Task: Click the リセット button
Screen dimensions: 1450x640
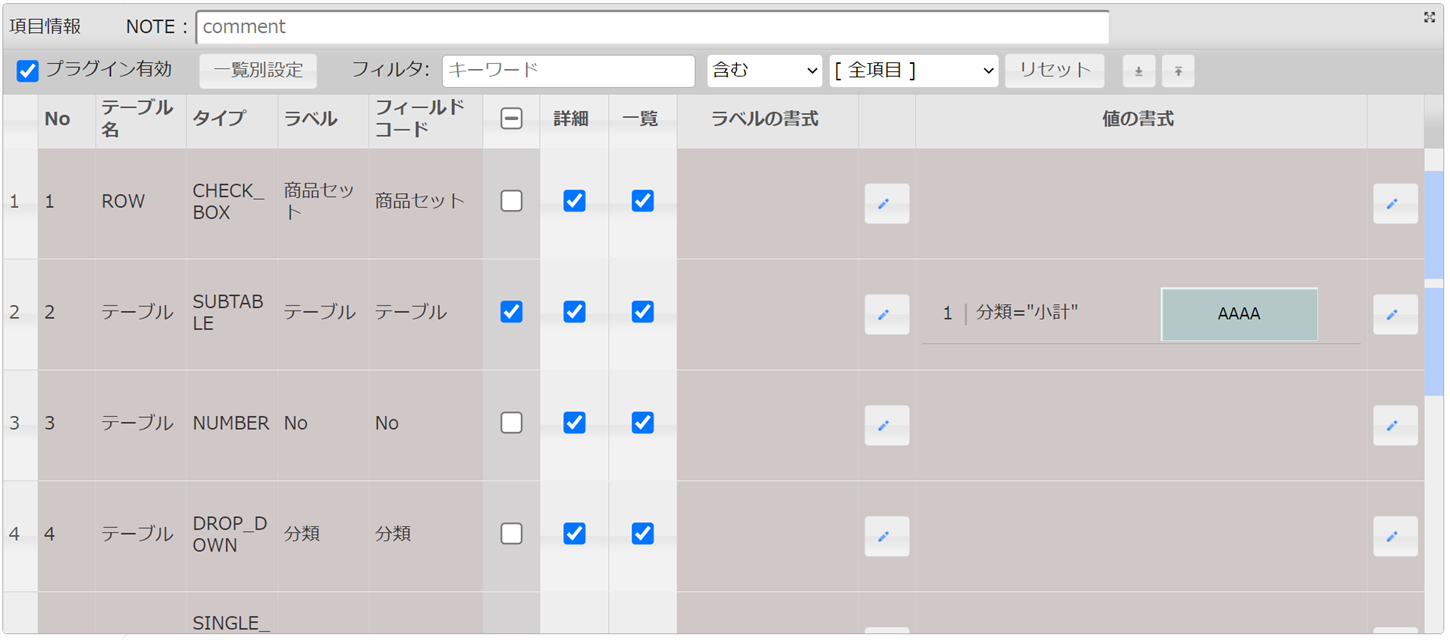Action: pos(1055,71)
